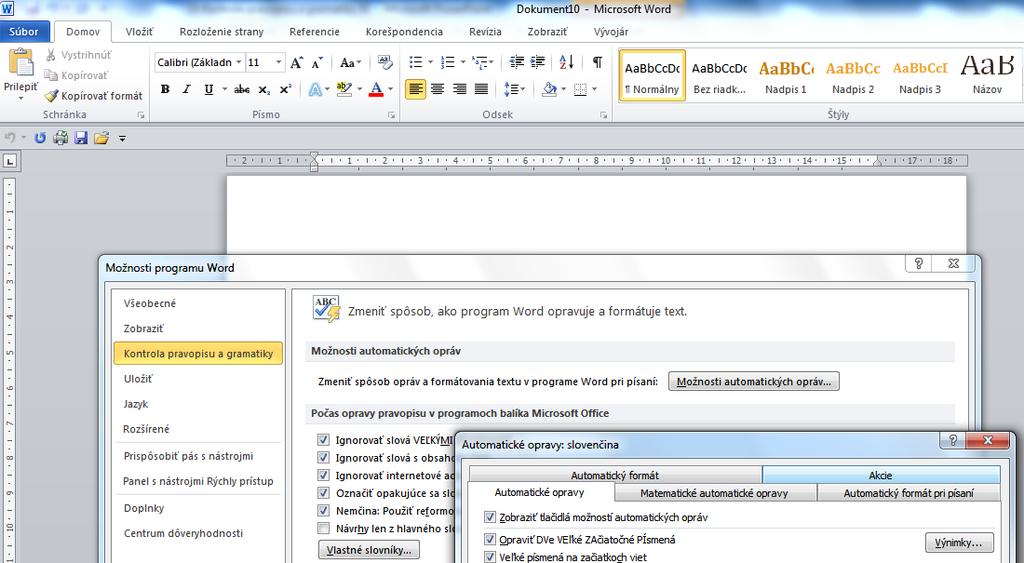The height and width of the screenshot is (563, 1024).
Task: Select Centrum dôveryhodnosti category
Action: point(184,533)
